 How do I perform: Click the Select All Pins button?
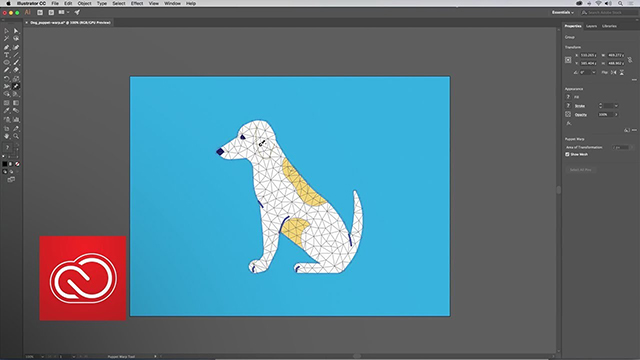click(580, 170)
